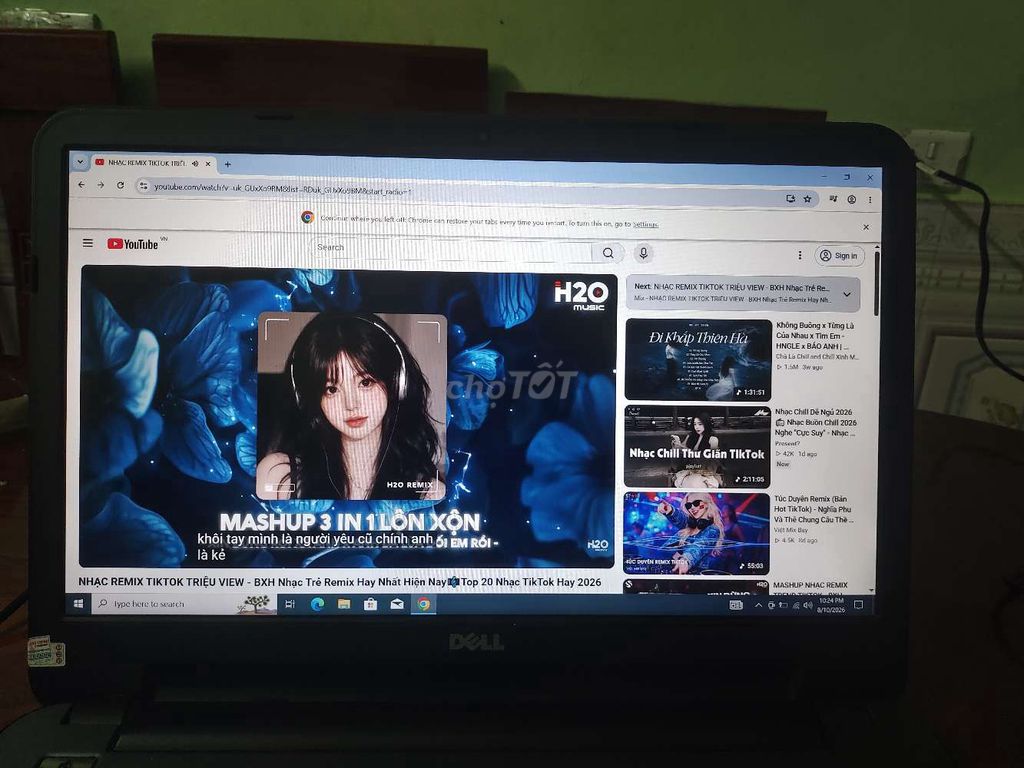Screen dimensions: 1024x768
Task: Dismiss the Chrome restore tabs info bar
Action: pyautogui.click(x=866, y=227)
